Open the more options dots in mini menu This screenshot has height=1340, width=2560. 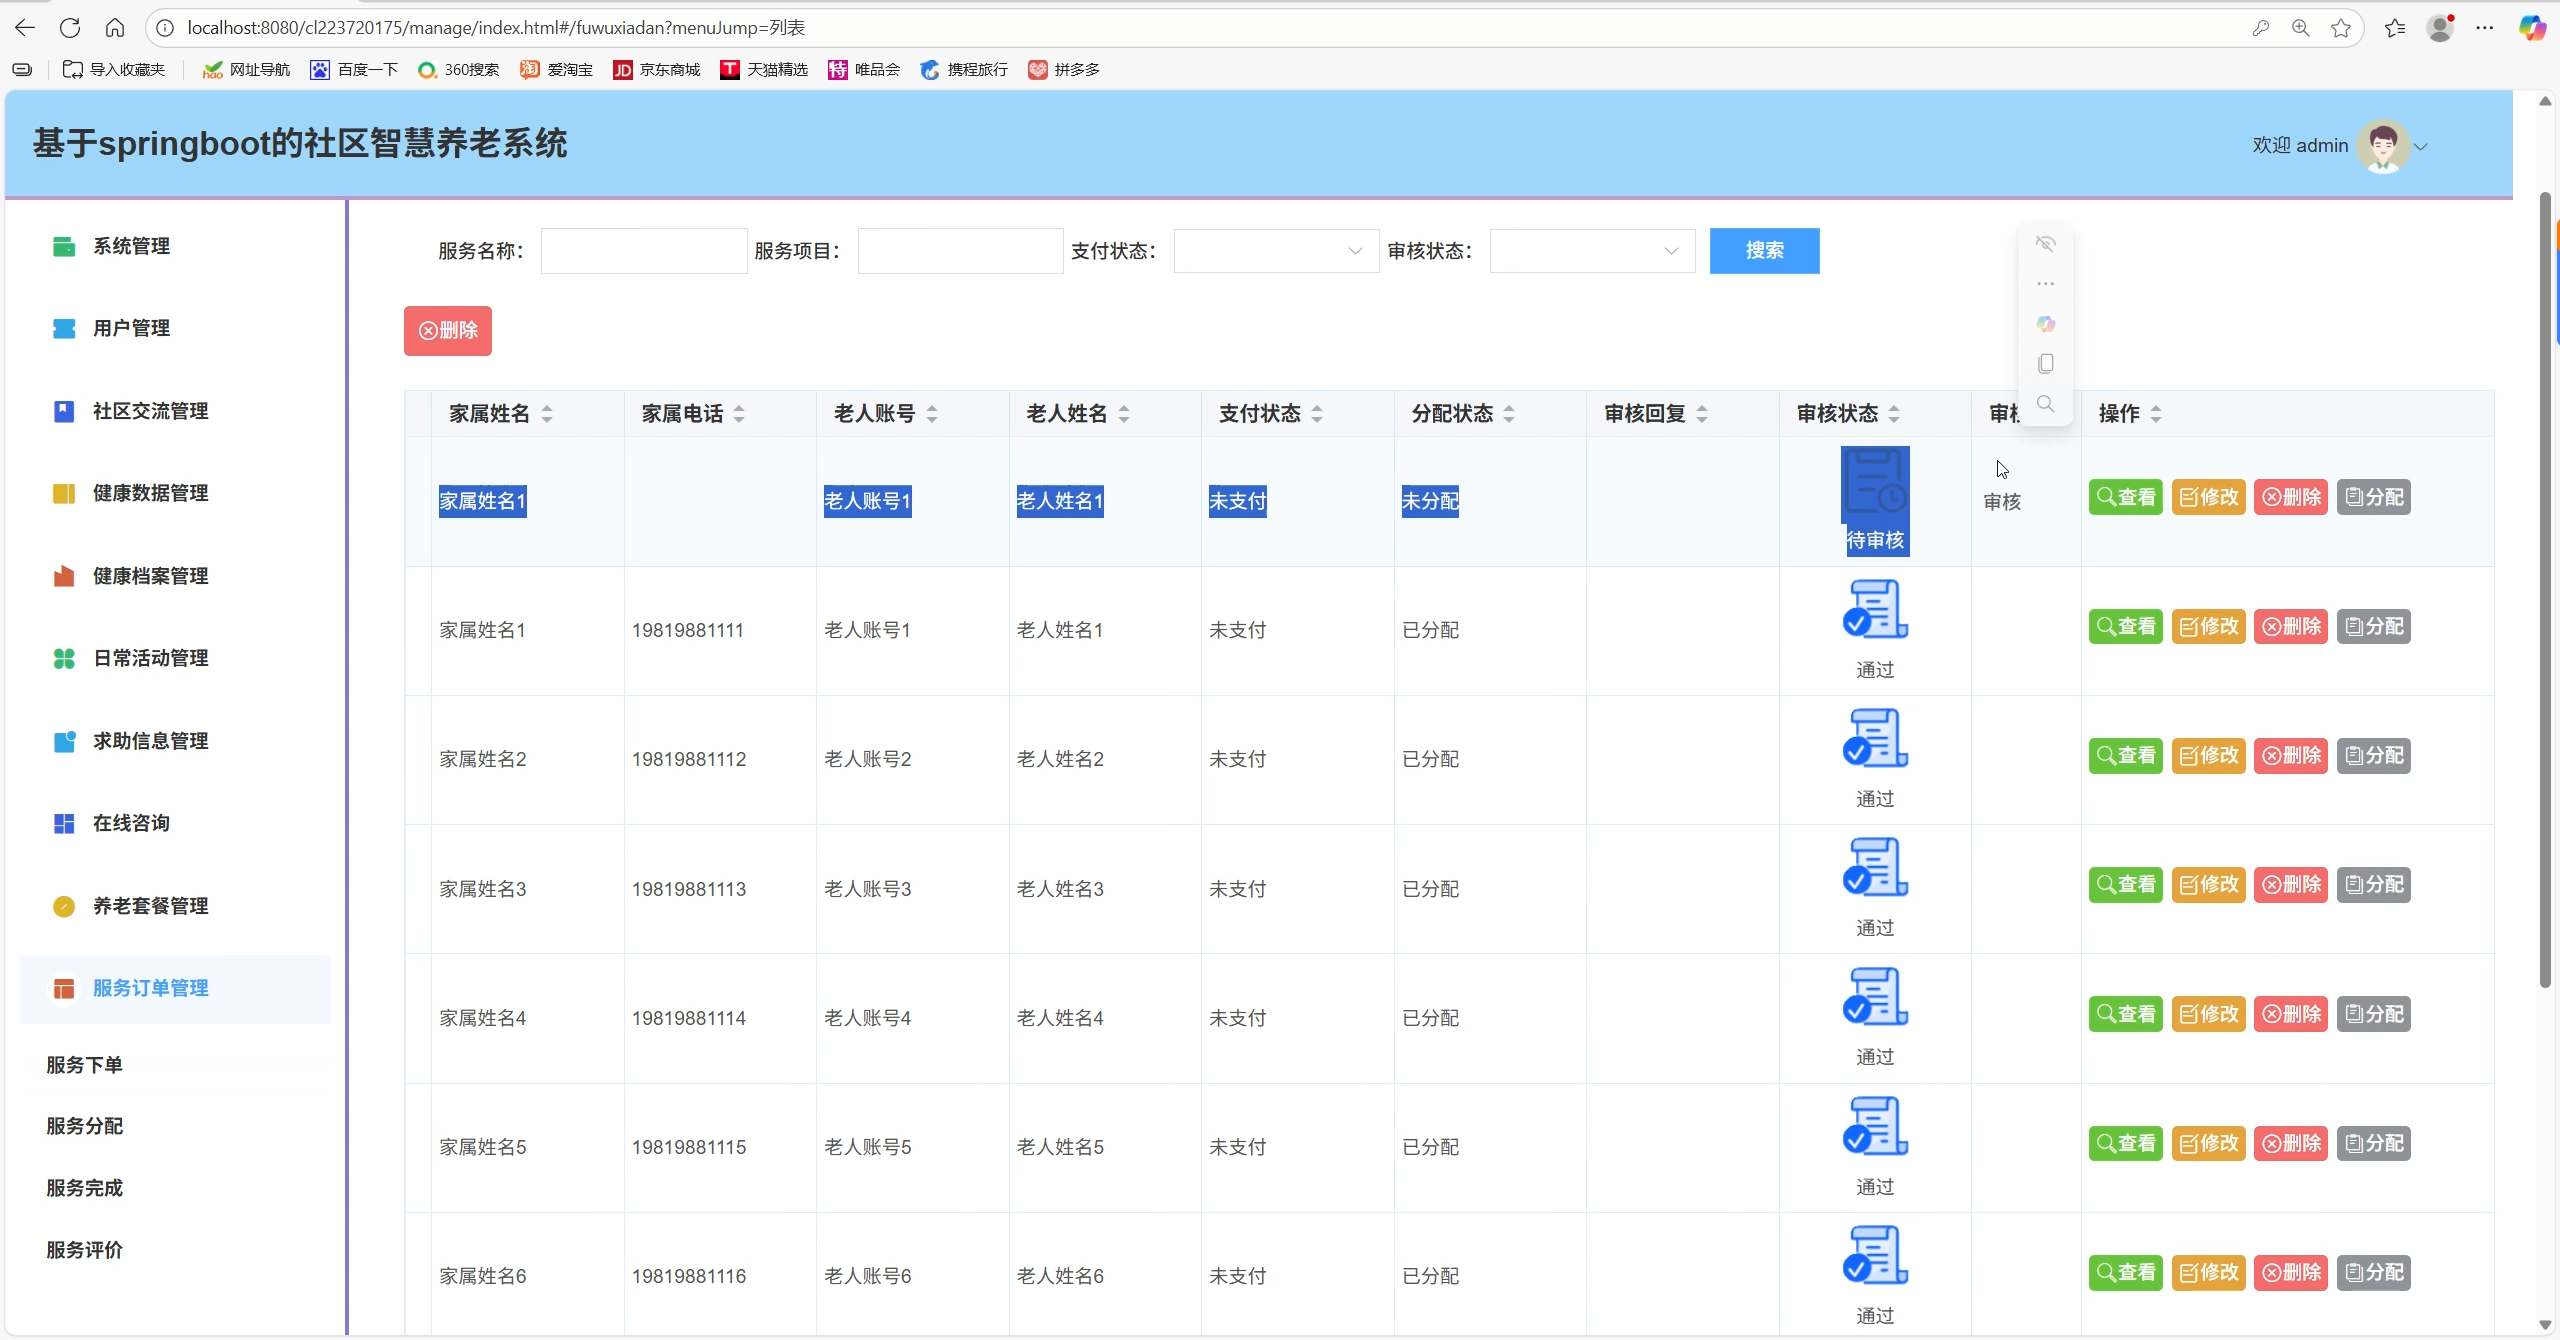2045,284
